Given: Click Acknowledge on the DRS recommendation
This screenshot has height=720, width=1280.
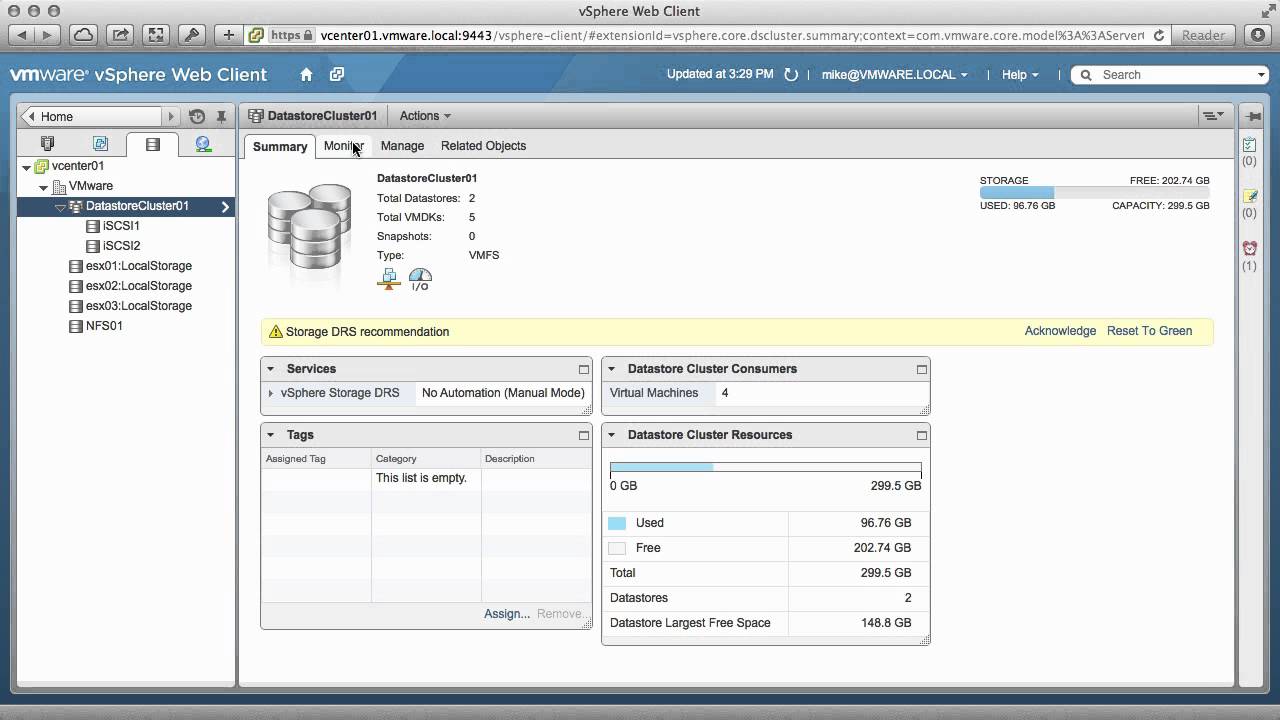Looking at the screenshot, I should pyautogui.click(x=1060, y=331).
